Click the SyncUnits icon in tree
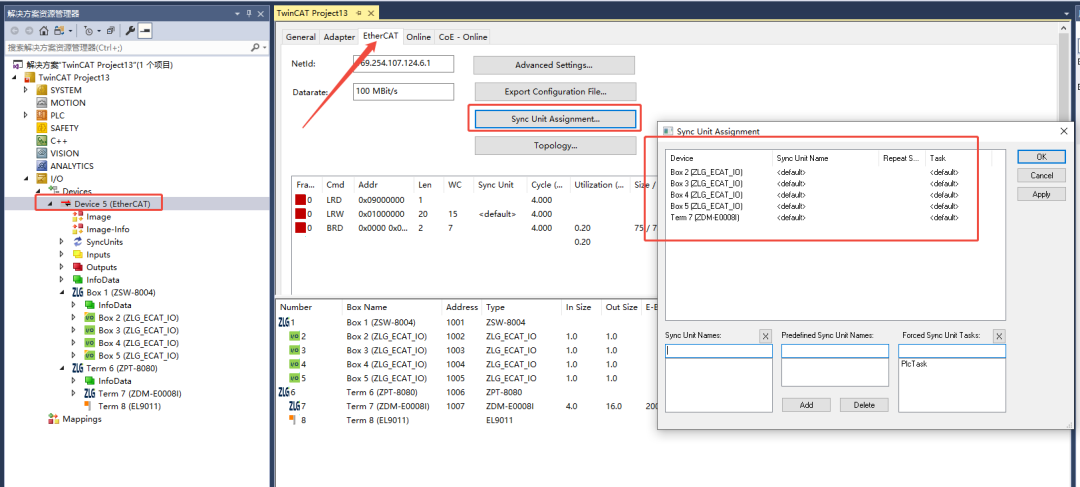The width and height of the screenshot is (1080, 487). coord(78,242)
